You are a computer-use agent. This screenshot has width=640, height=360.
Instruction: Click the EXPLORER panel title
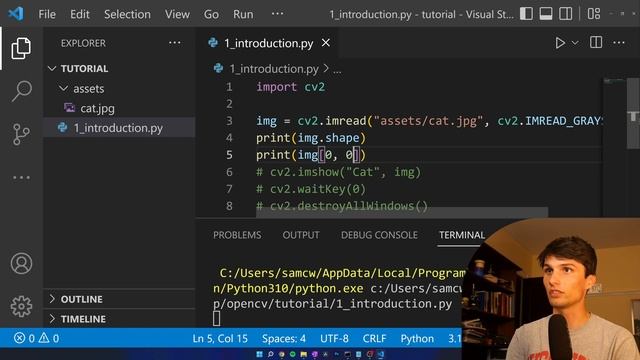[x=83, y=43]
